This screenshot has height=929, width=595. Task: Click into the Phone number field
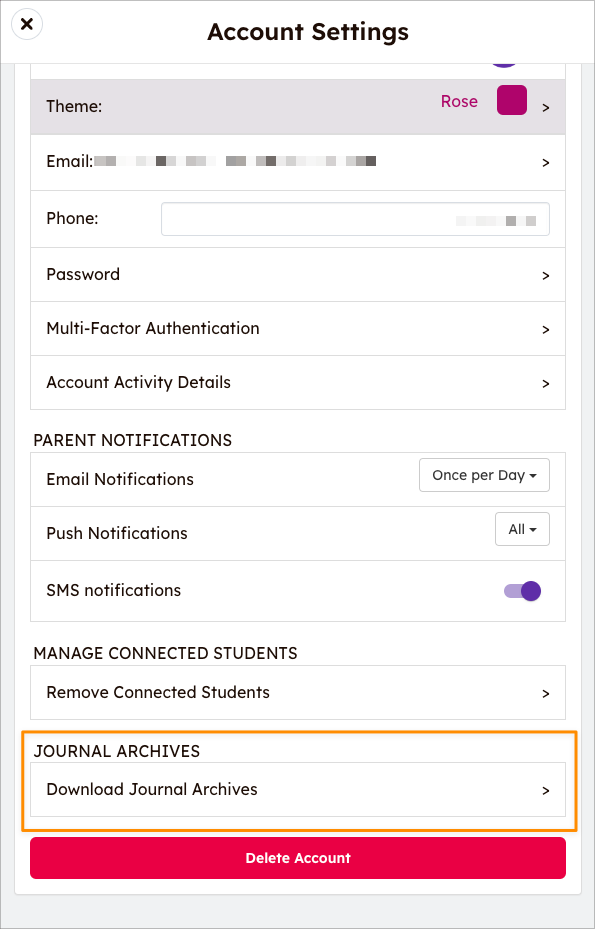[x=356, y=219]
